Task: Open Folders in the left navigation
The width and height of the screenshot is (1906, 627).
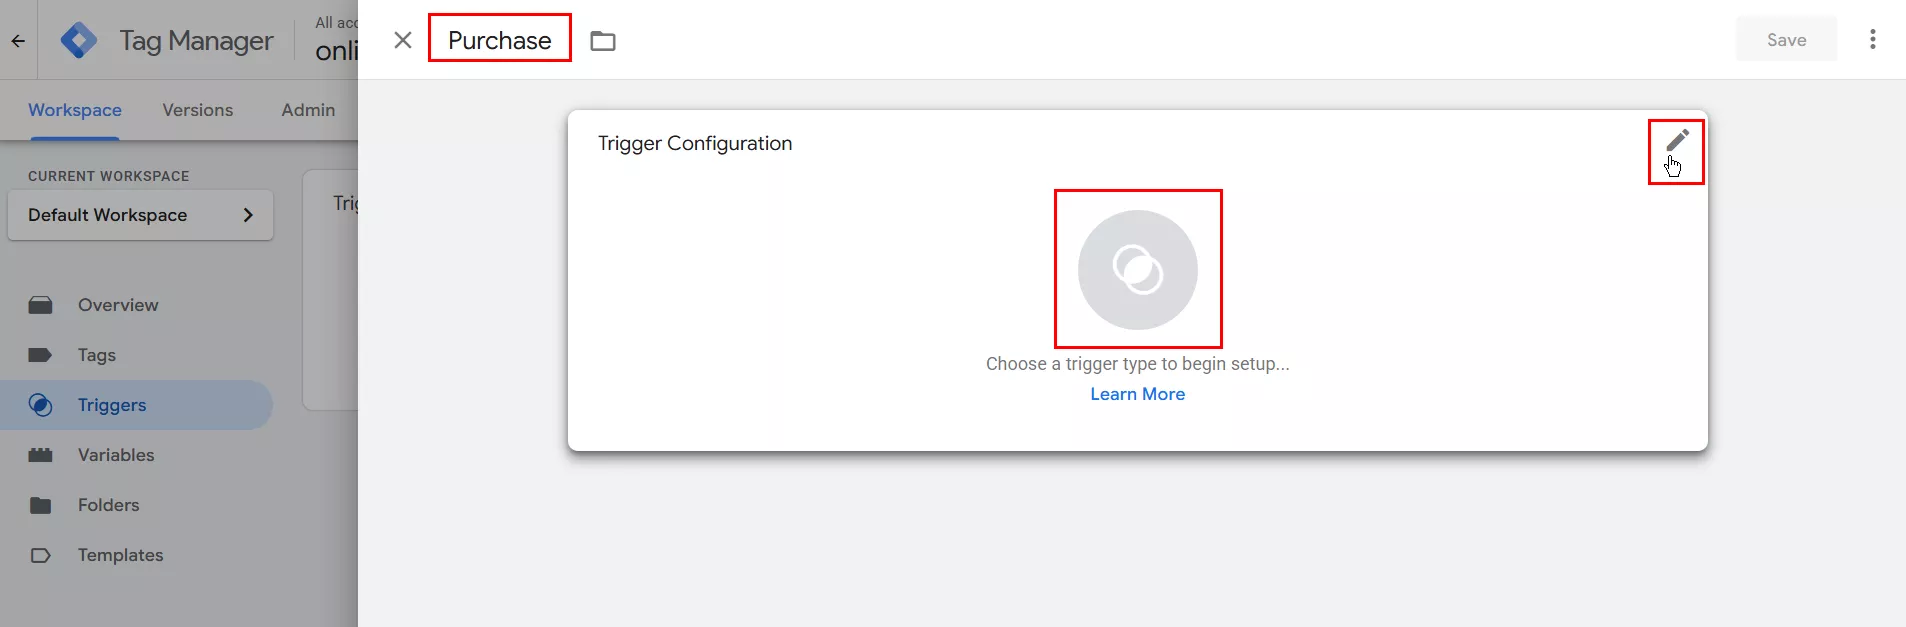Action: click(x=108, y=505)
